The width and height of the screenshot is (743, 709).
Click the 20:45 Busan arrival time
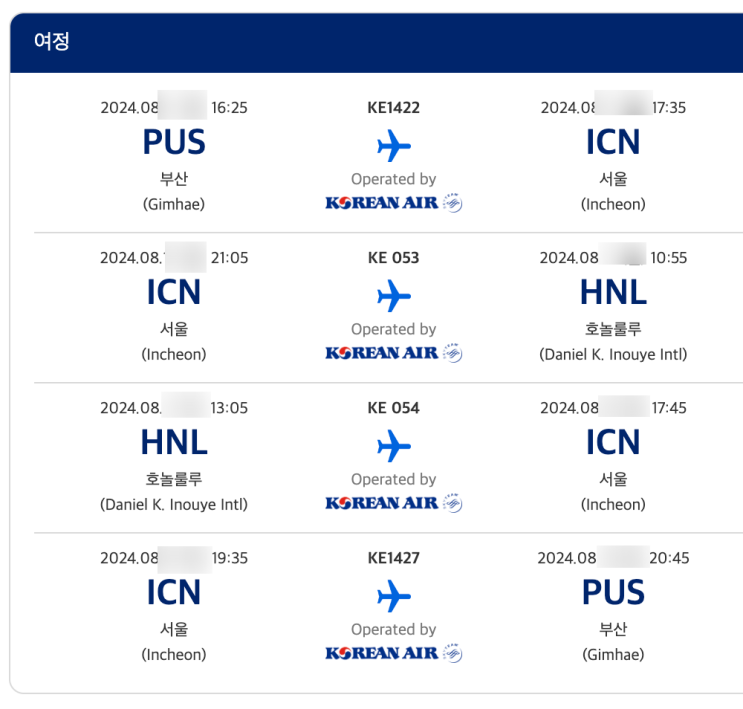pos(669,558)
